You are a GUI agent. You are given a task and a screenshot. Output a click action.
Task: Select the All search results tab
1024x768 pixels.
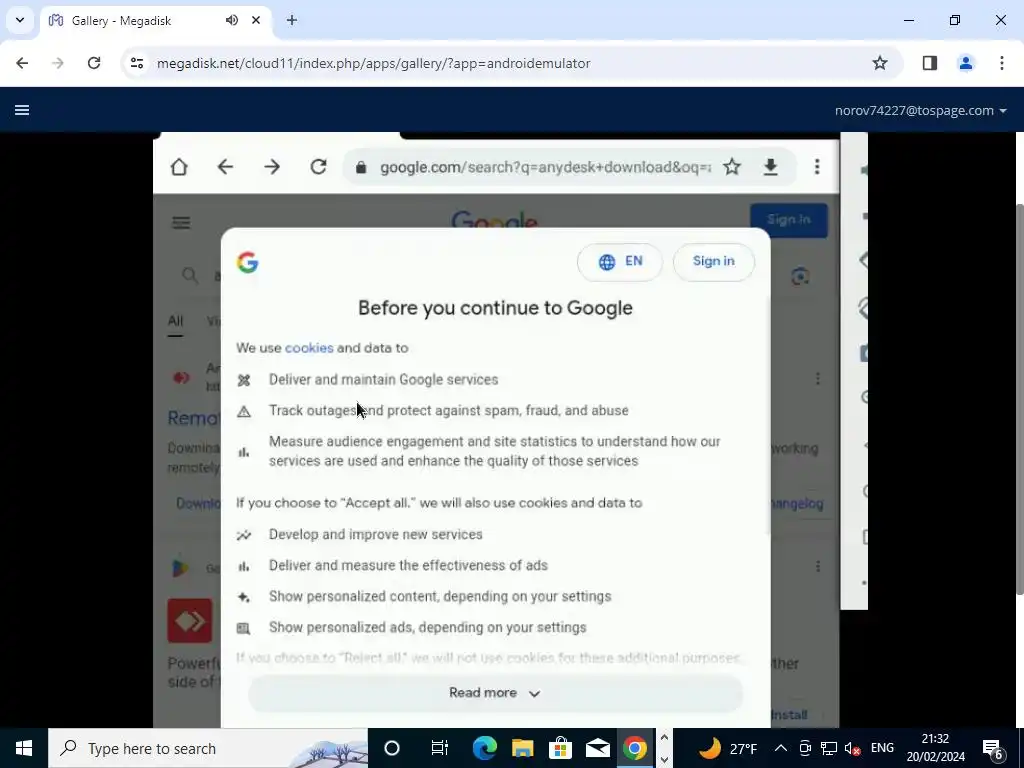click(x=175, y=321)
